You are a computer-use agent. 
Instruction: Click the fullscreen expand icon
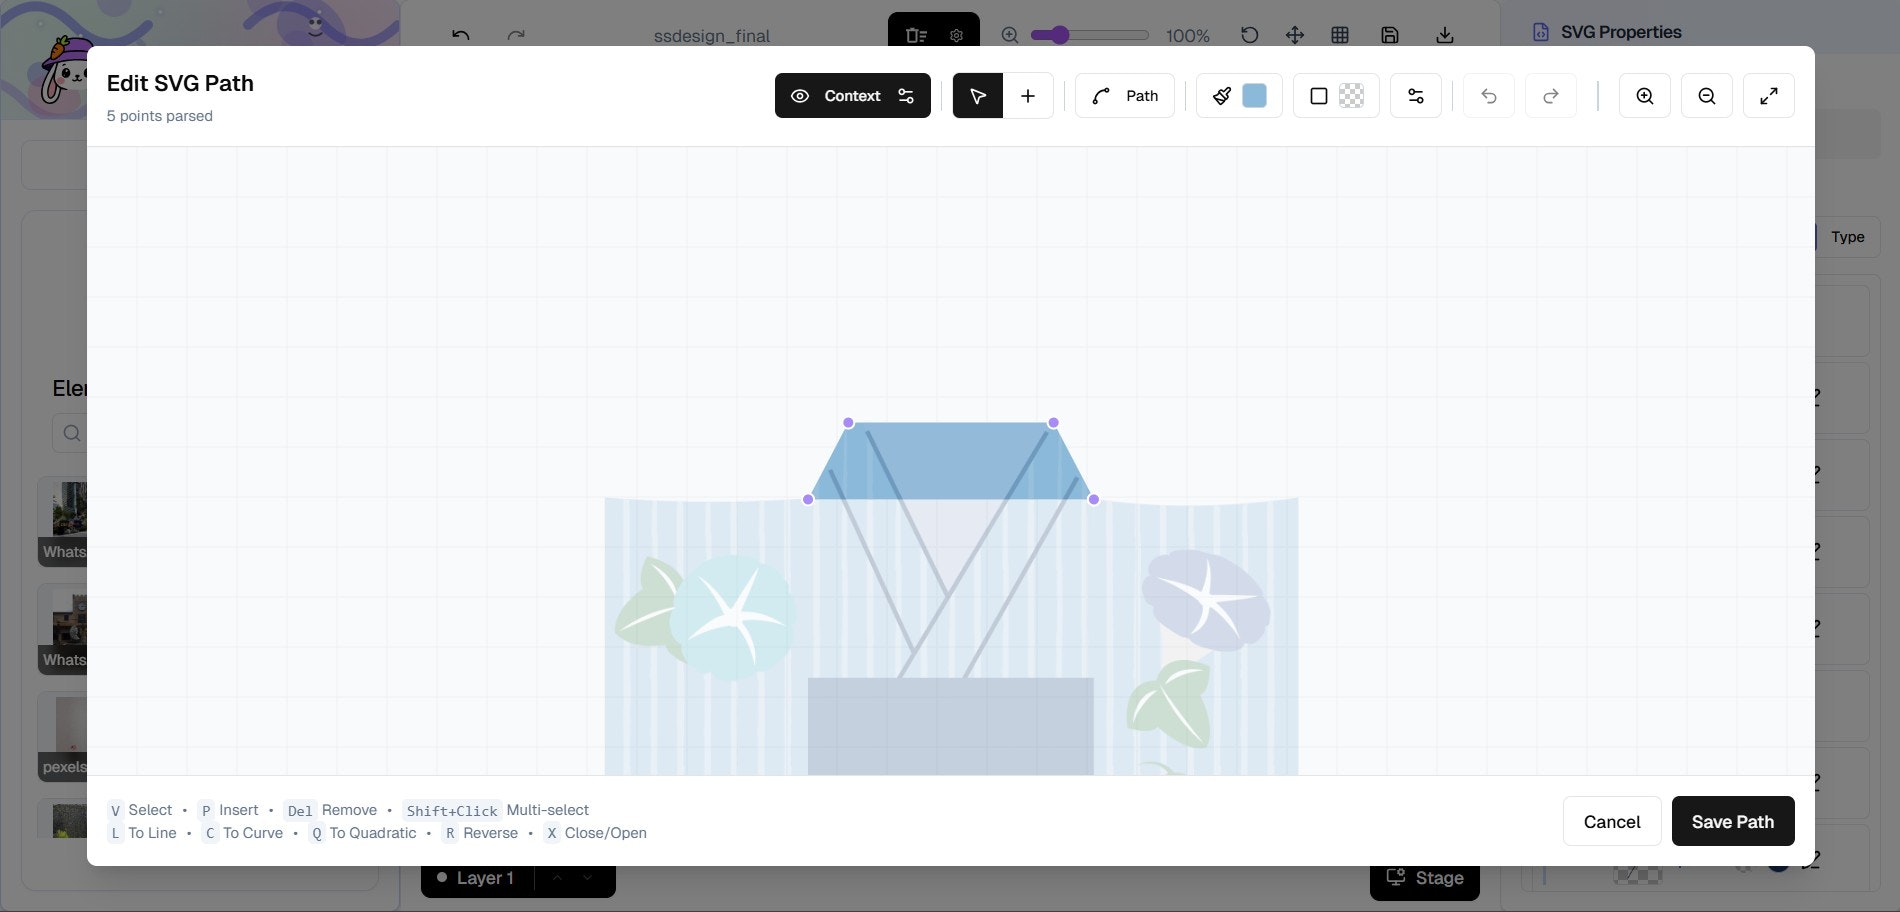click(x=1768, y=95)
